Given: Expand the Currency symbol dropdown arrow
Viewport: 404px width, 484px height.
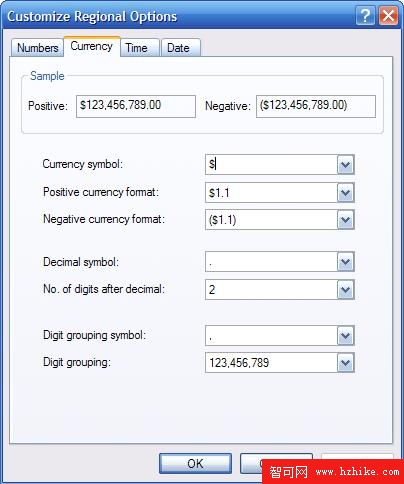Looking at the screenshot, I should 345,164.
